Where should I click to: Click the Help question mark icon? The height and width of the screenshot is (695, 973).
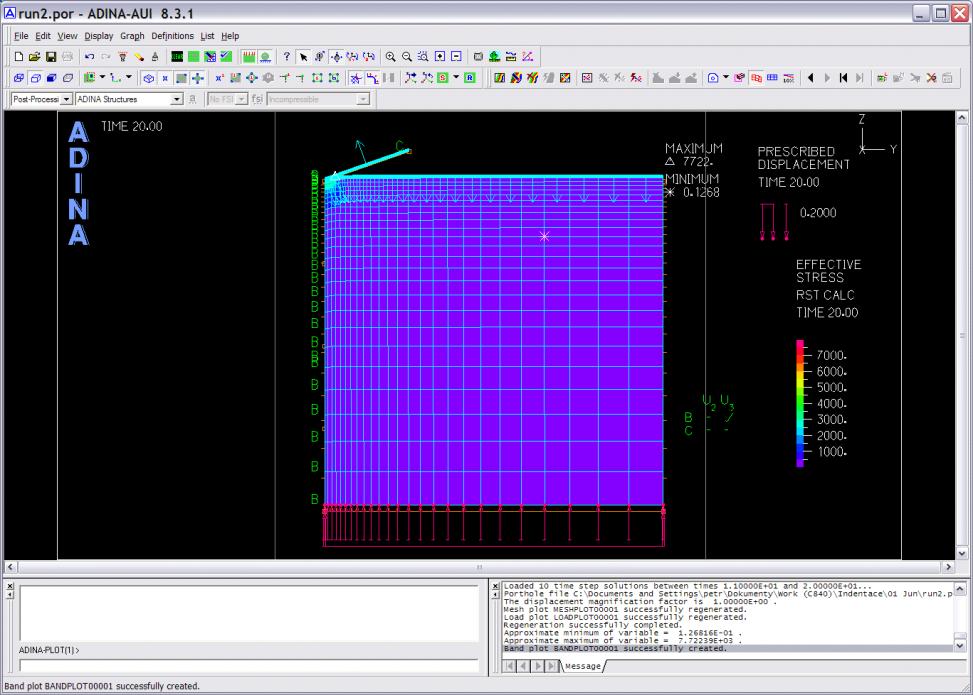[x=287, y=56]
